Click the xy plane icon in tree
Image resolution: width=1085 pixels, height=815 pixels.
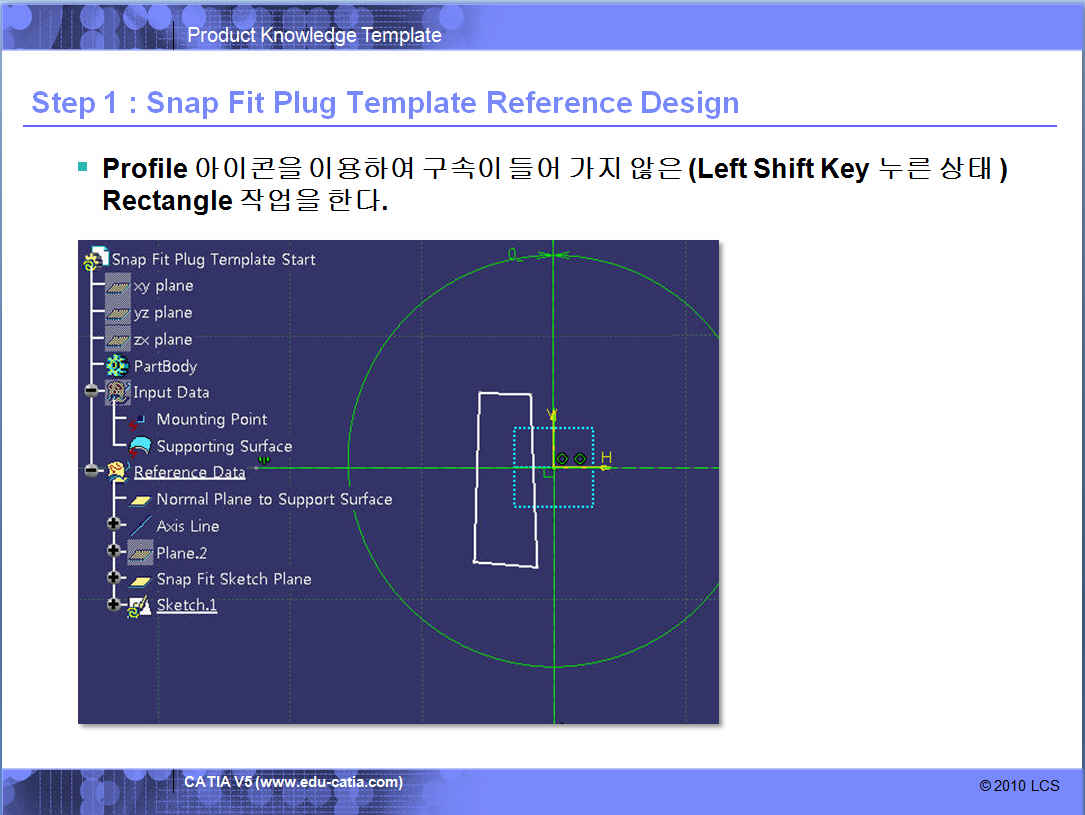pyautogui.click(x=118, y=286)
